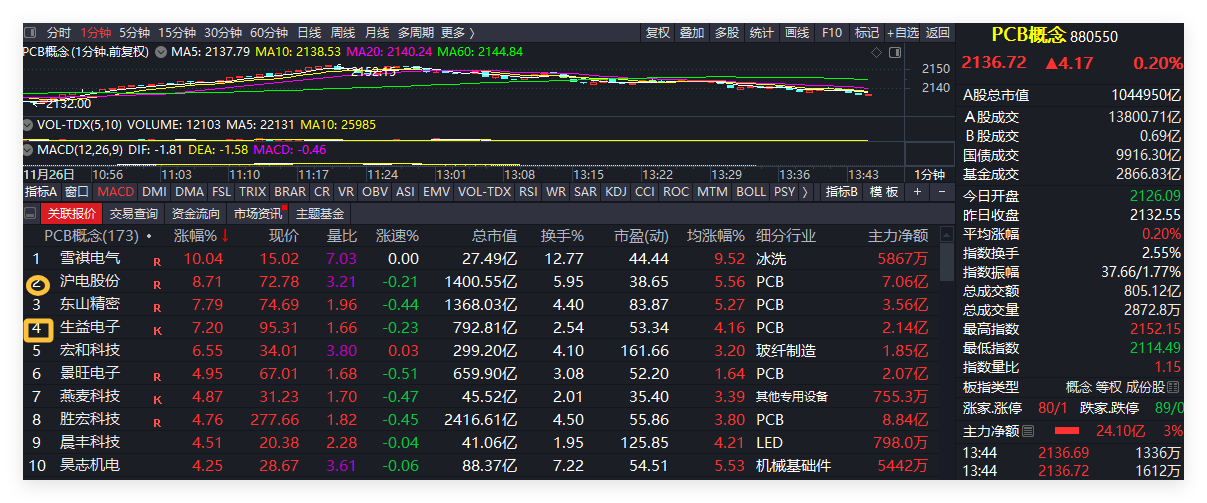Click the R mark beside 东山精密
This screenshot has width=1207, height=503.
pos(157,307)
